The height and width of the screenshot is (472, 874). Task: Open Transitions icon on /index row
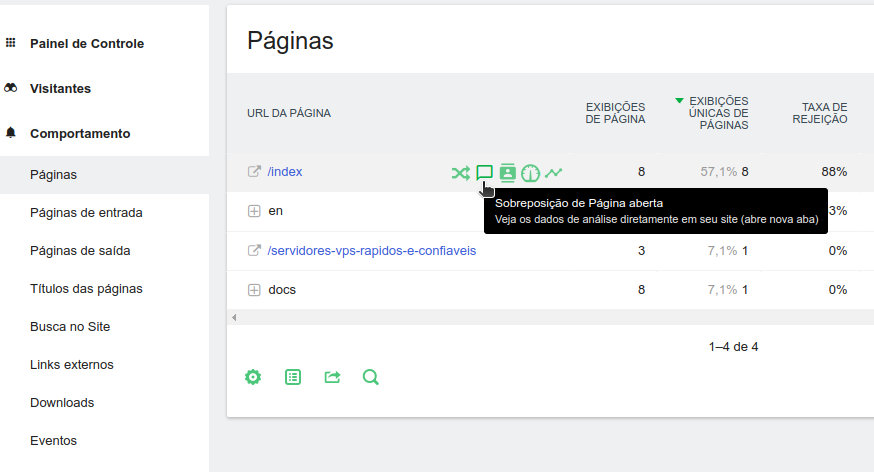pyautogui.click(x=460, y=173)
